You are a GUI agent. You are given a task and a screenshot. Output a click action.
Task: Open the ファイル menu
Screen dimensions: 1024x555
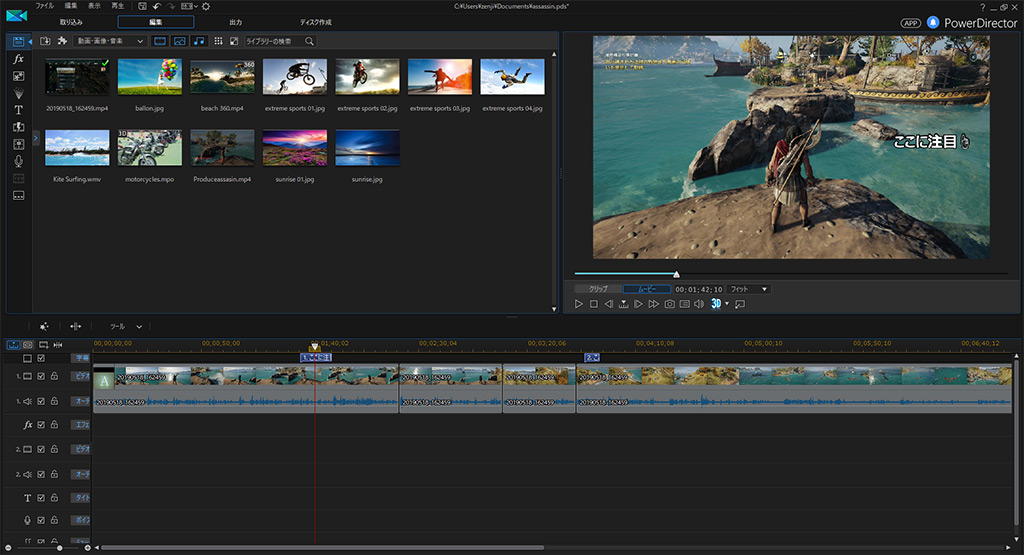(44, 6)
